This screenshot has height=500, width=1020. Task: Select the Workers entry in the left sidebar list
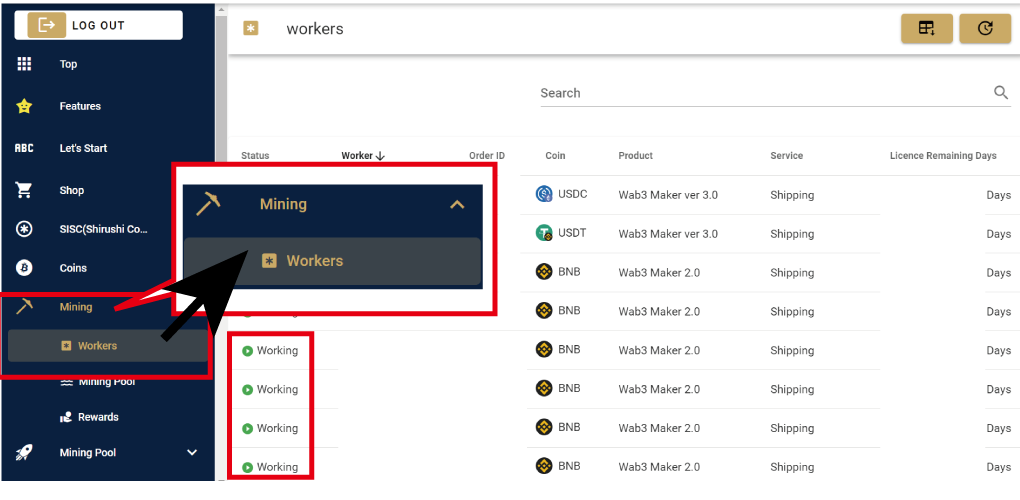tap(107, 345)
